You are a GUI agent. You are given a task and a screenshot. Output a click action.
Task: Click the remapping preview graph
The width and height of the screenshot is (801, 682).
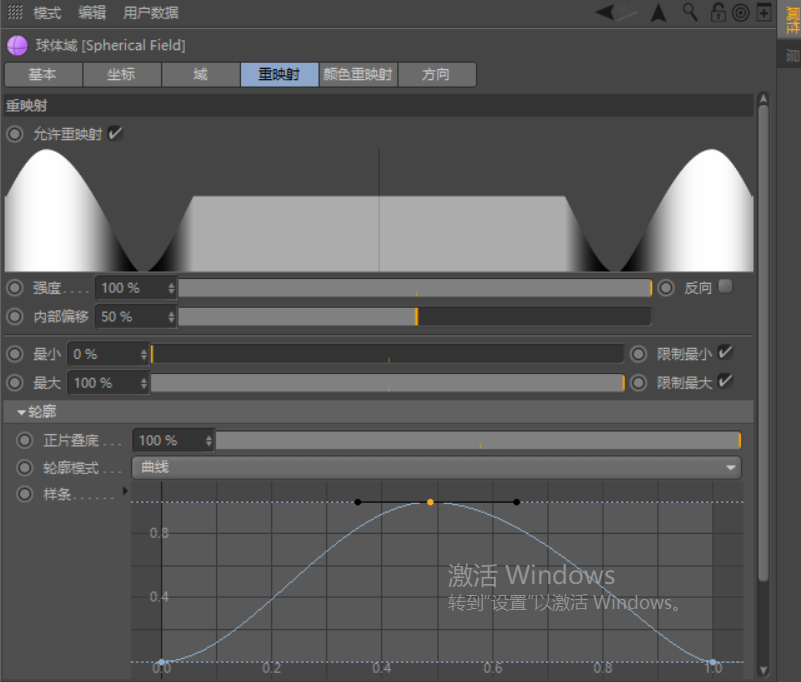379,209
